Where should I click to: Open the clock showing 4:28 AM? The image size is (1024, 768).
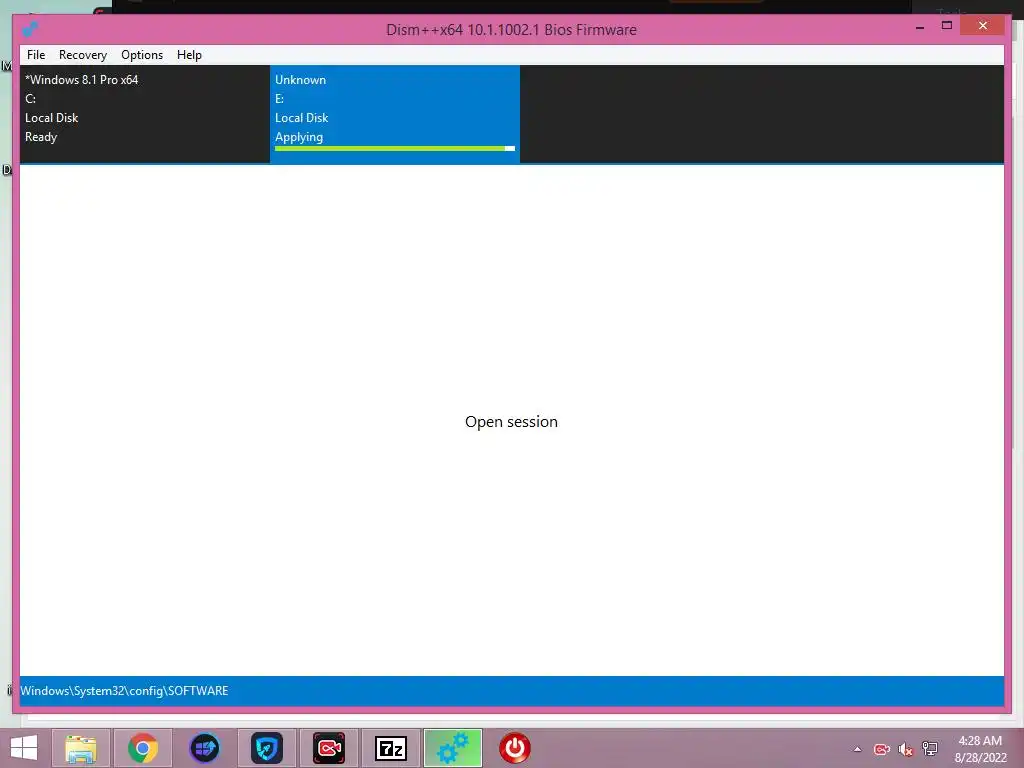pos(980,749)
